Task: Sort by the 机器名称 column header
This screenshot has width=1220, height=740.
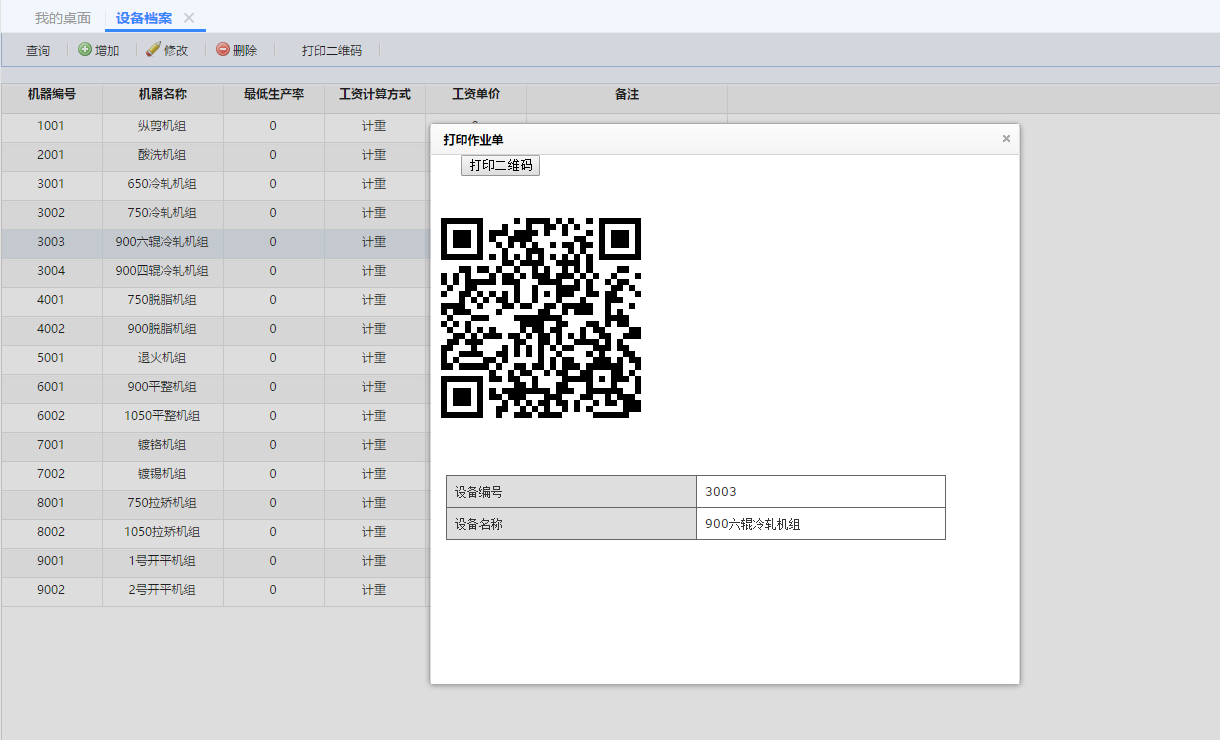Action: click(163, 94)
